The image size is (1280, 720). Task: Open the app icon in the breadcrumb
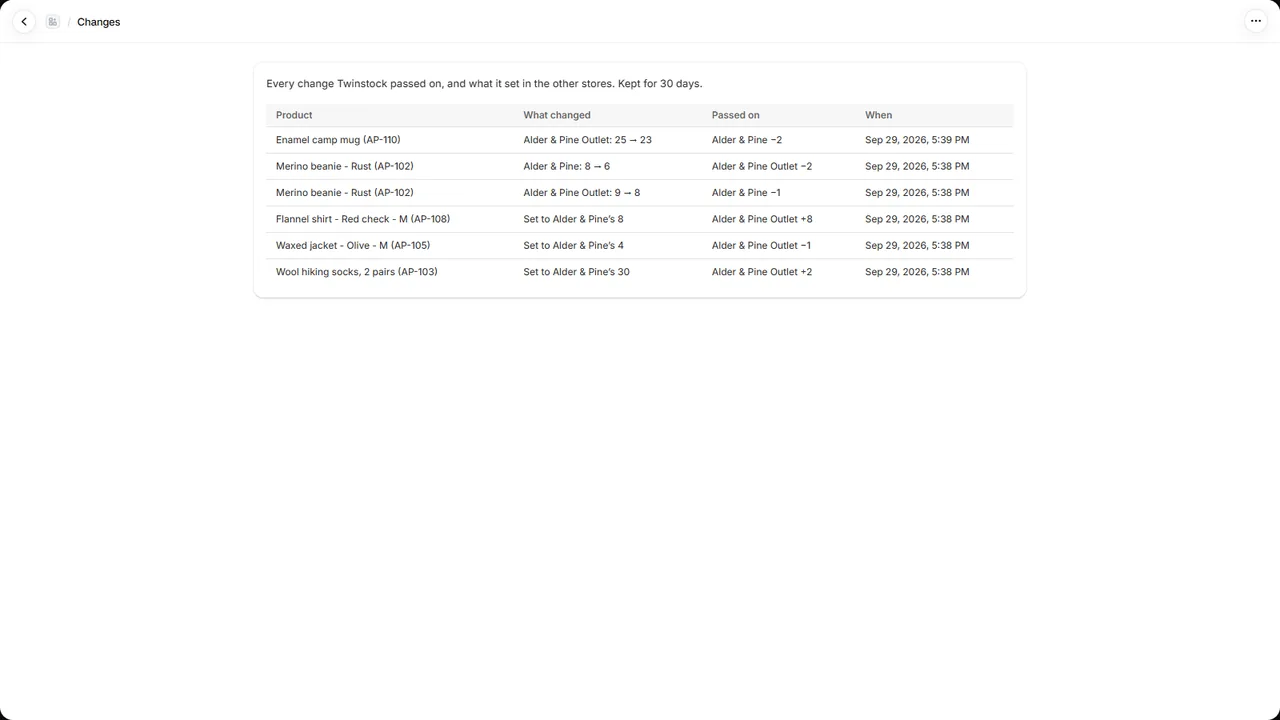point(53,21)
